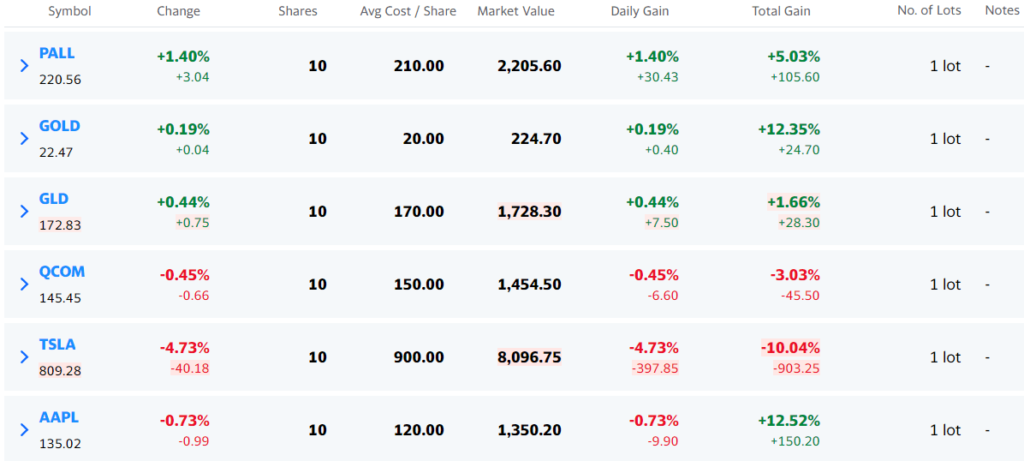
Task: Open the TSLA ticker link
Action: click(57, 344)
